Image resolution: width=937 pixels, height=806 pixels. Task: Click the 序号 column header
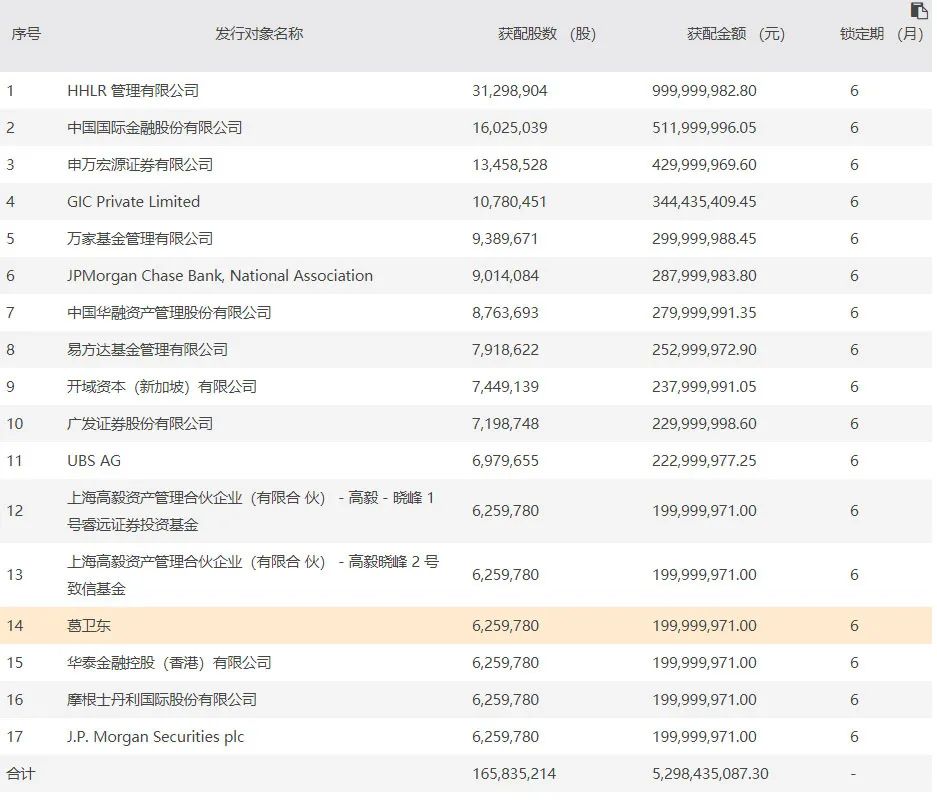click(25, 34)
